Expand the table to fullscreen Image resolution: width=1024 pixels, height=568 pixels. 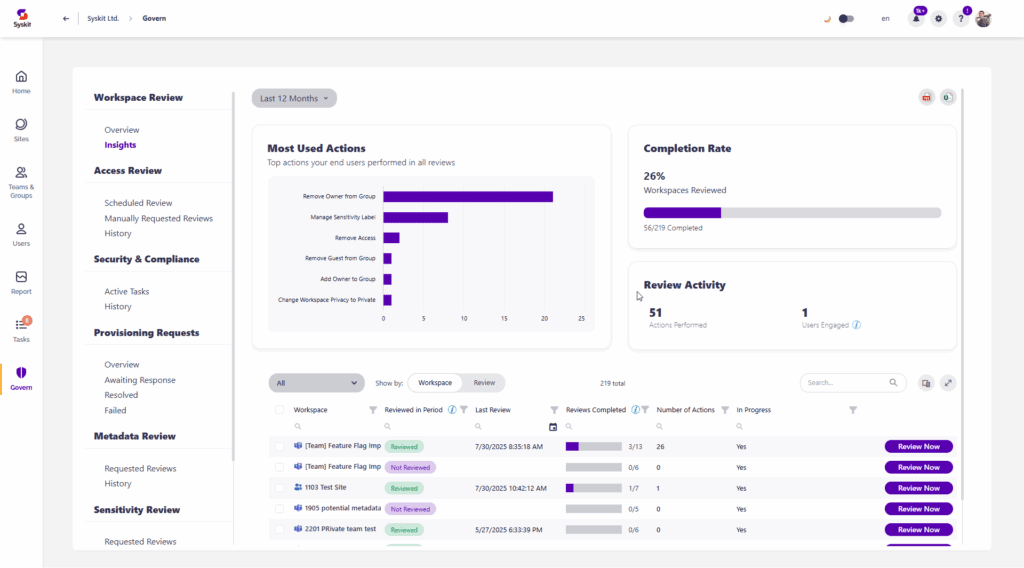point(948,383)
